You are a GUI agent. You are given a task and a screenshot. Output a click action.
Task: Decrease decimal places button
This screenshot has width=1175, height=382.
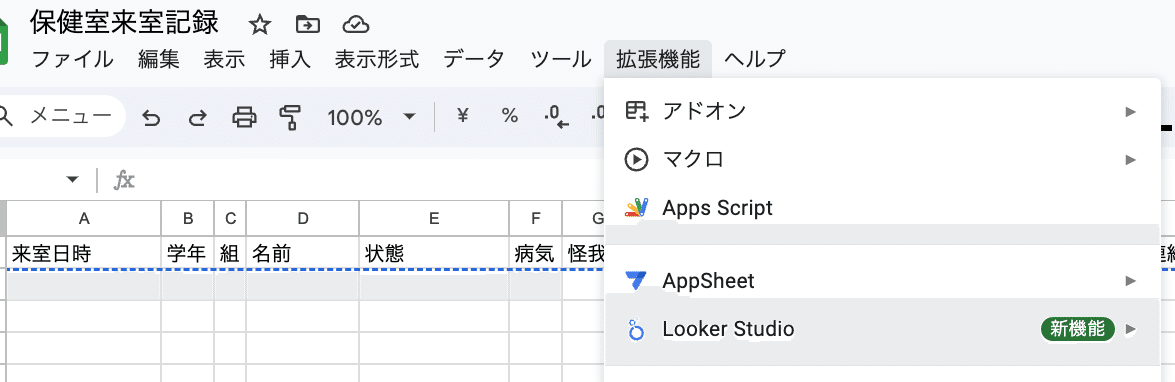coord(555,117)
